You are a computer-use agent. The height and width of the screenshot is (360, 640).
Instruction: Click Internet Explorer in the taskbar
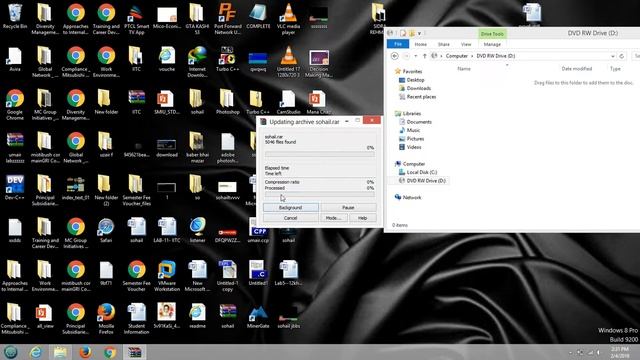(x=36, y=352)
